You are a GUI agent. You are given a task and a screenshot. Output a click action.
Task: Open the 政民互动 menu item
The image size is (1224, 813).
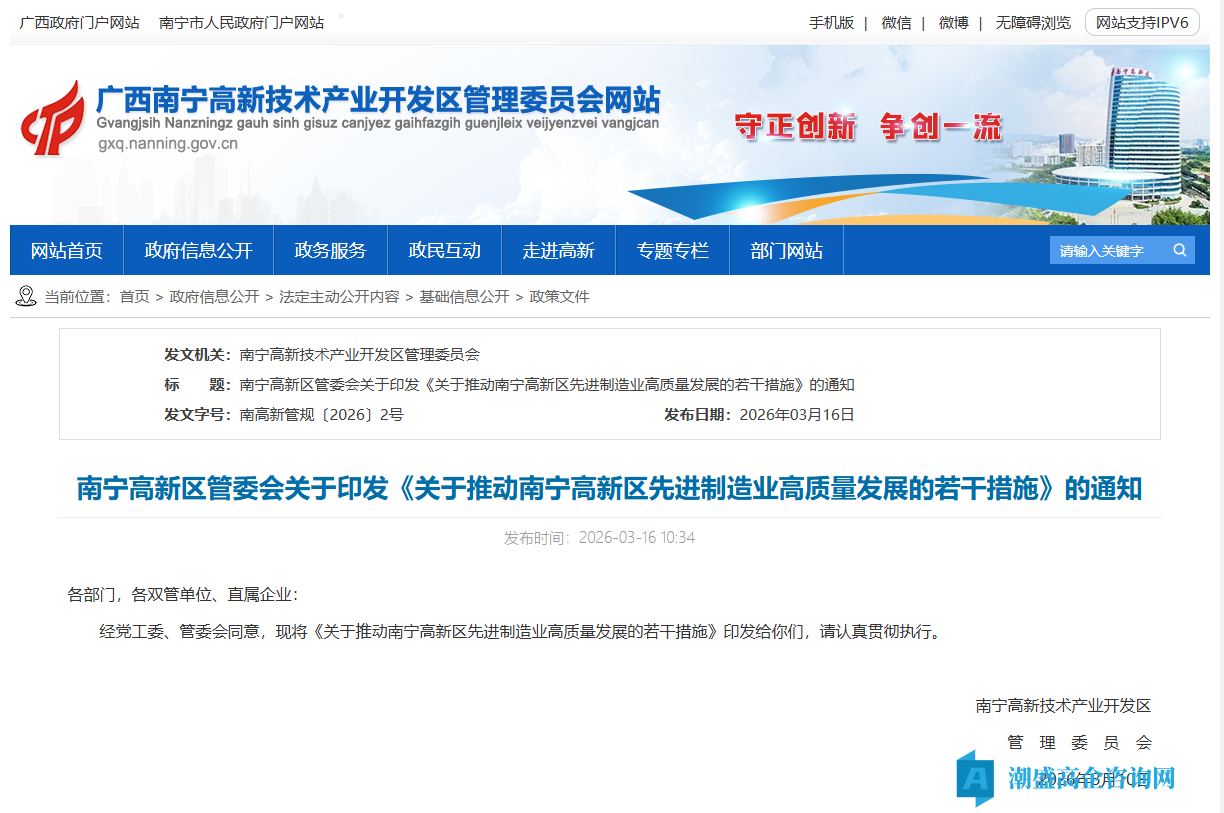pos(444,250)
